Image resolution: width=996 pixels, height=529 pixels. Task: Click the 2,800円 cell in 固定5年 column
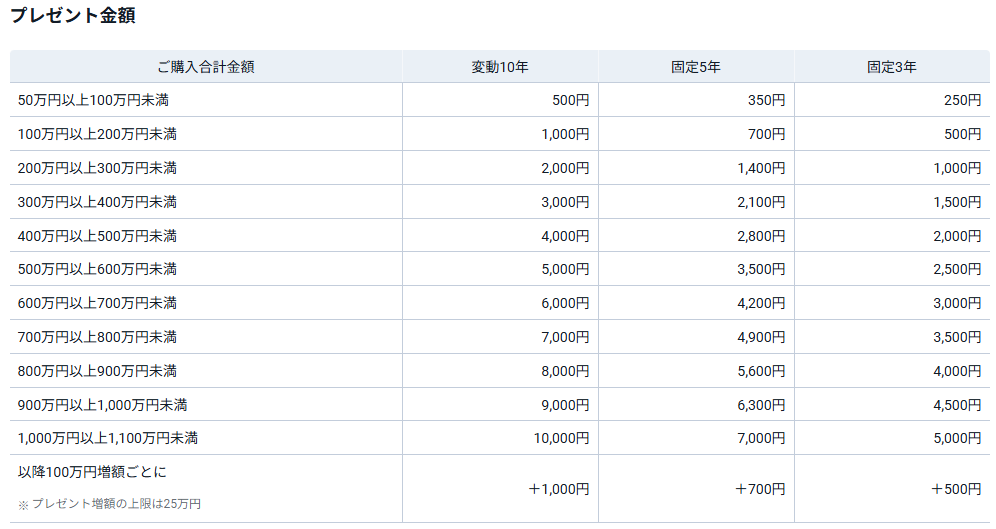point(760,236)
